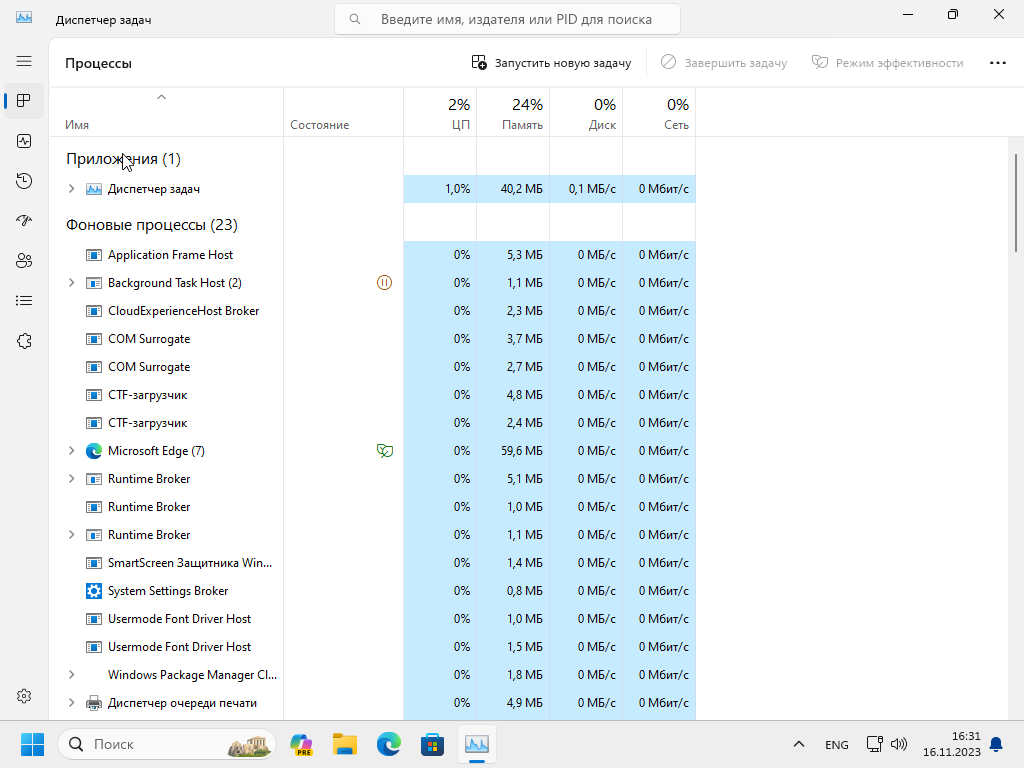Sort processes by the Память column
1024x768 pixels.
click(513, 114)
